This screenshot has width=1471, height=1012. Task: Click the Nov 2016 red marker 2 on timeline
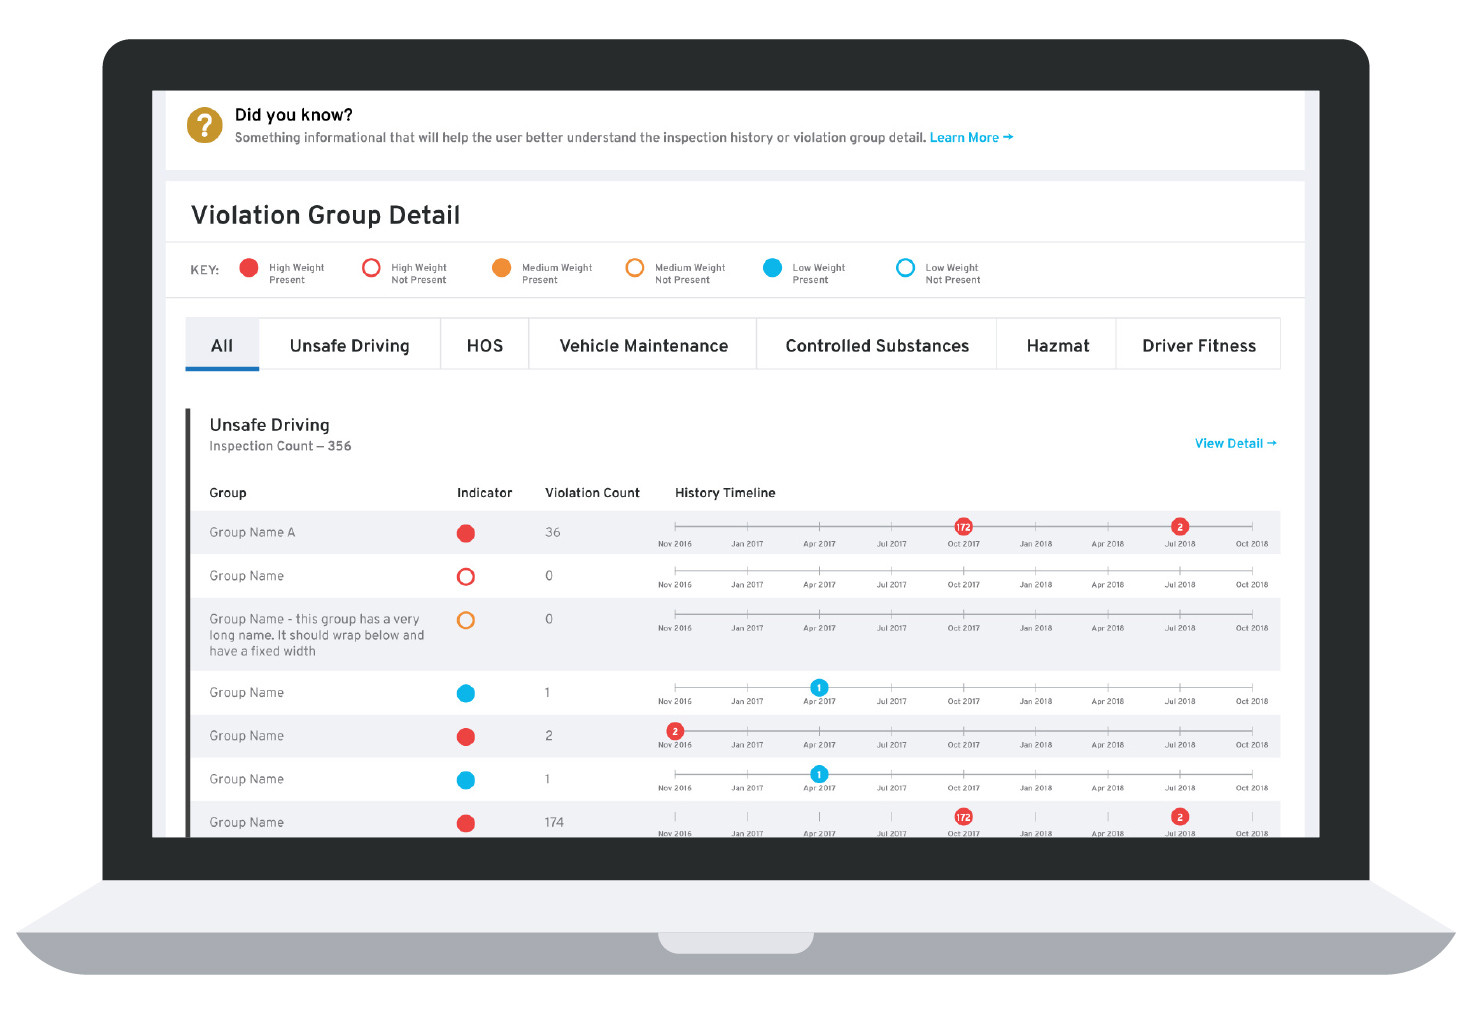675,731
